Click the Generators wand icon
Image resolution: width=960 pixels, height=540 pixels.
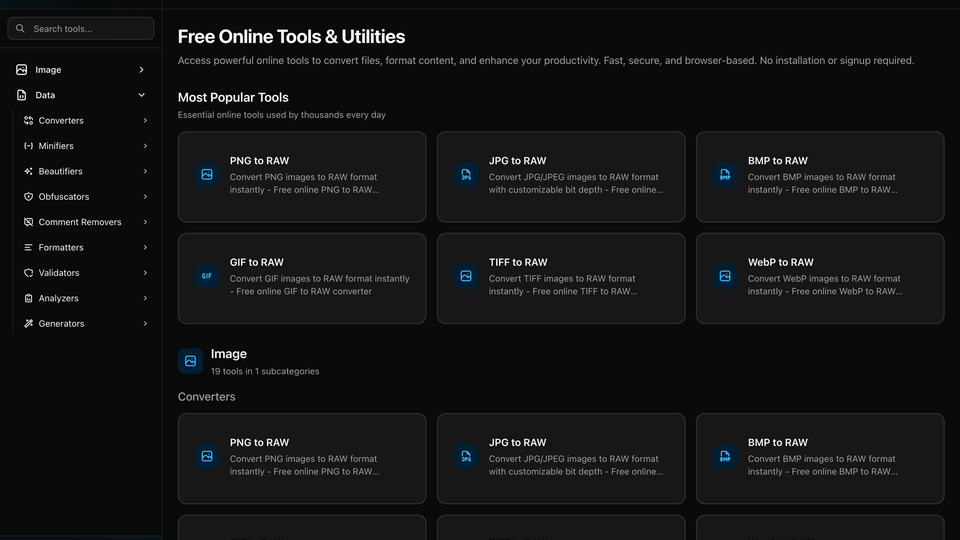28,324
